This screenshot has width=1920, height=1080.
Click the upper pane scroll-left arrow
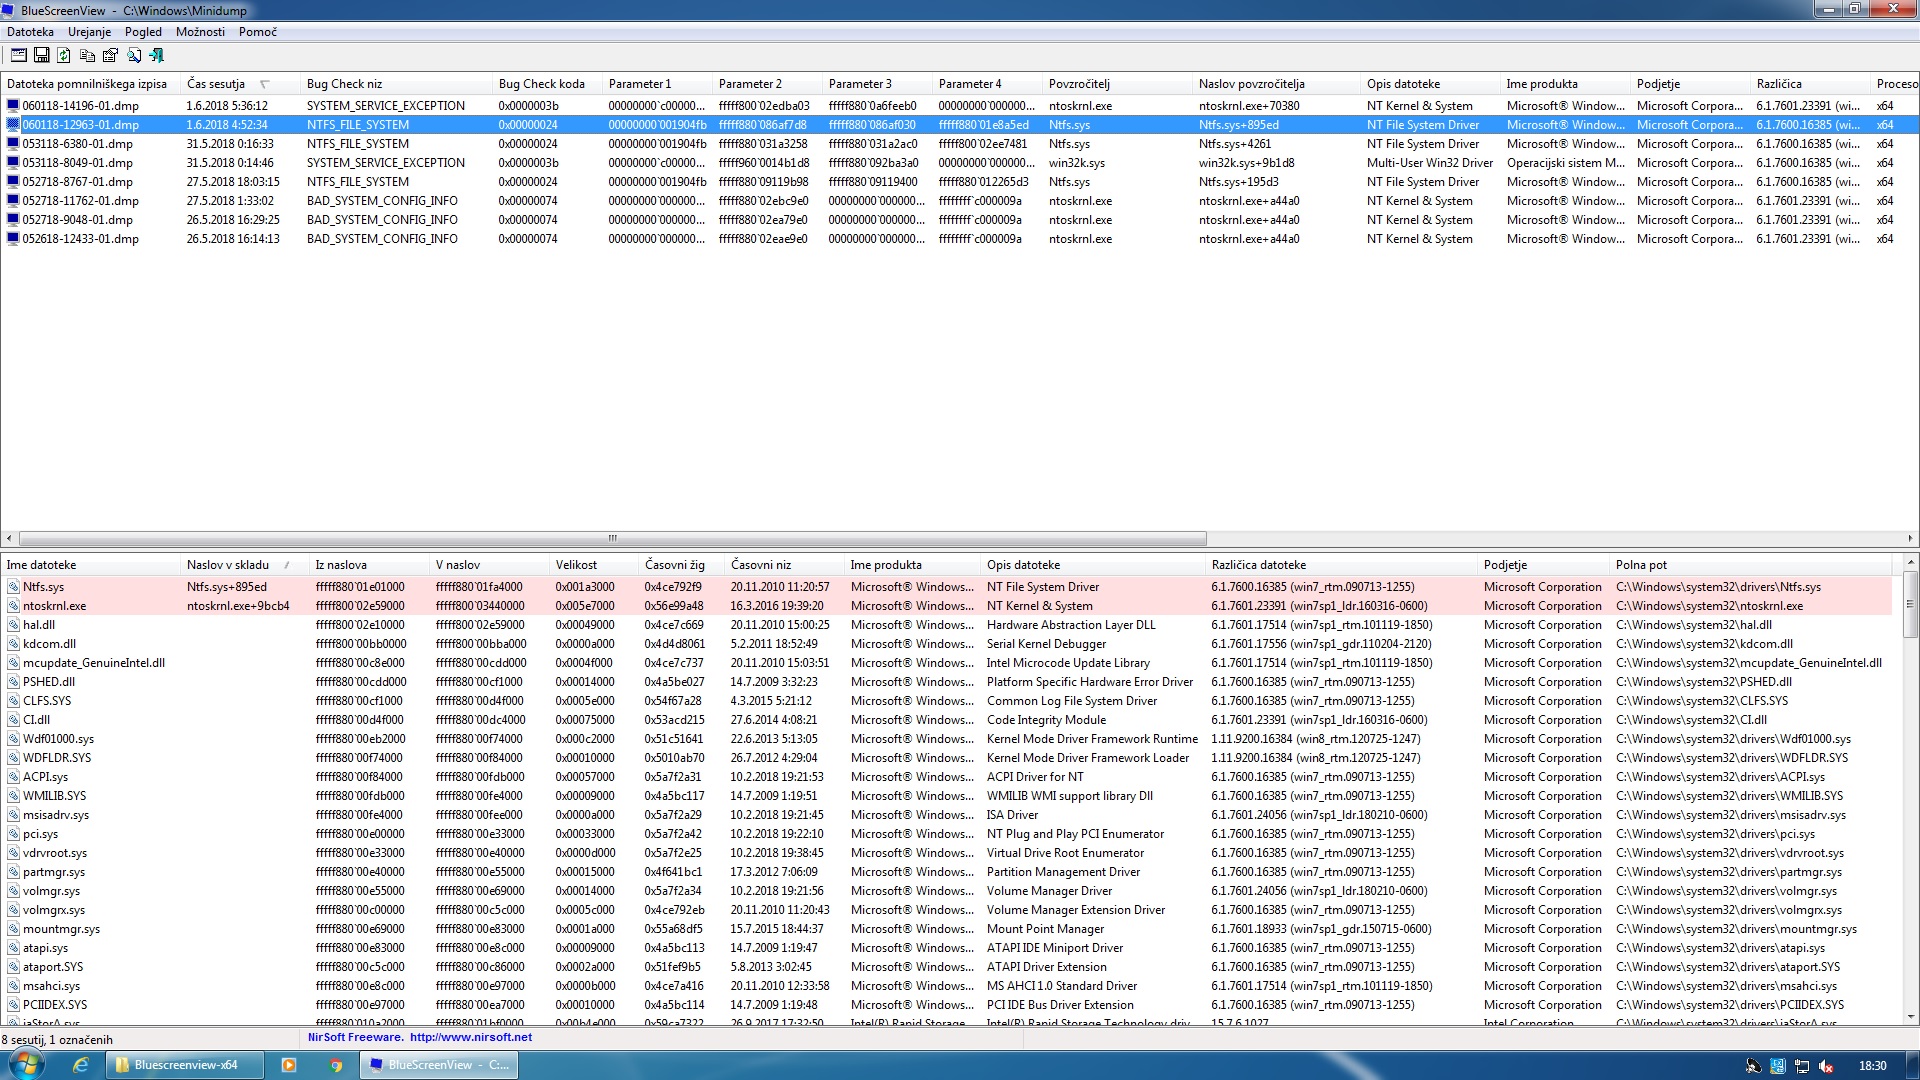[x=9, y=538]
